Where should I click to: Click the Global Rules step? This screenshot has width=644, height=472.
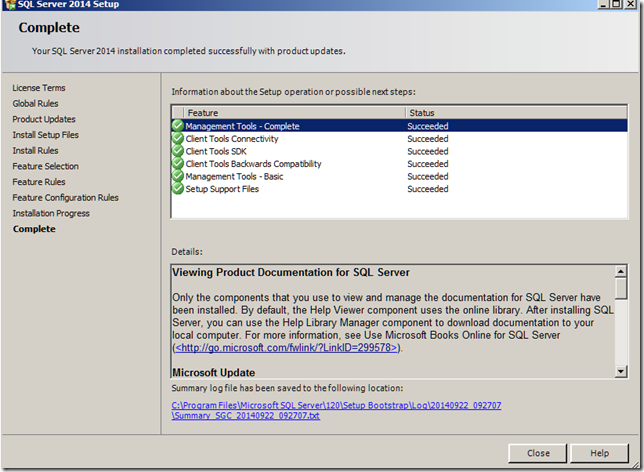[35, 104]
